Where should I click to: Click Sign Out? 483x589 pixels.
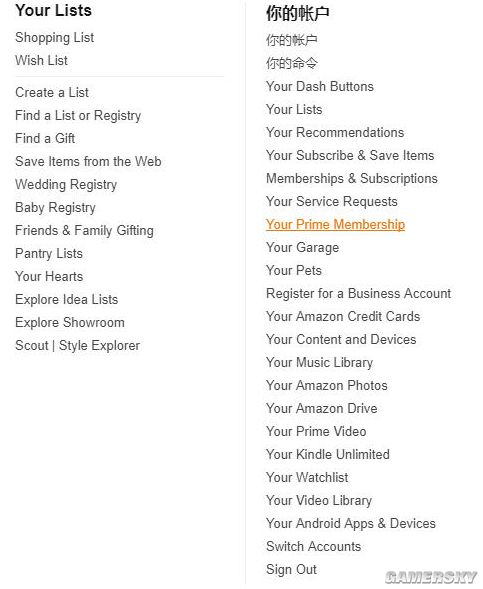tap(291, 570)
